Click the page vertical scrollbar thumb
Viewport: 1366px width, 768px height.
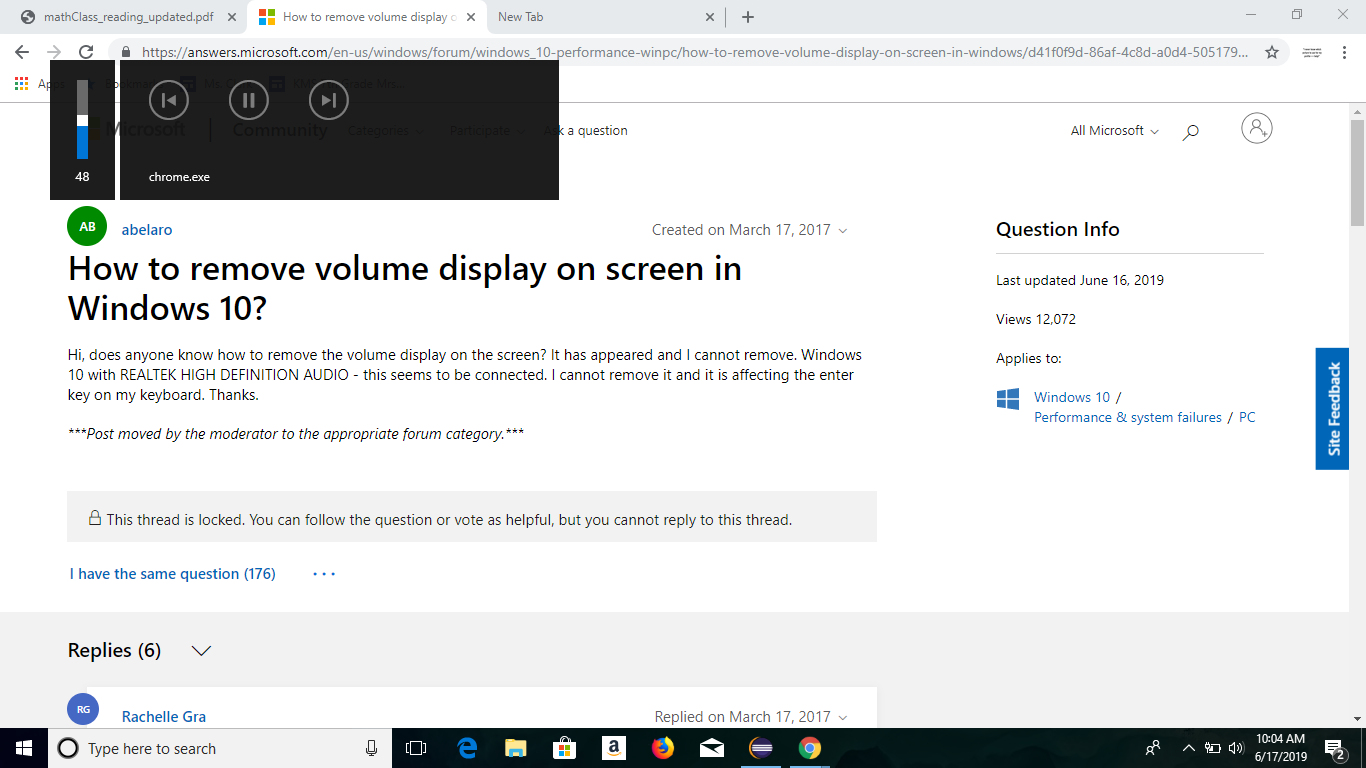point(1357,173)
